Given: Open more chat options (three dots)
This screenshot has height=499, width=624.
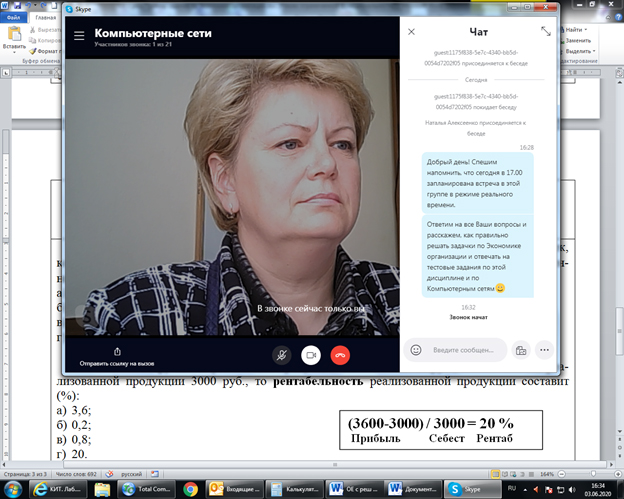Looking at the screenshot, I should point(544,350).
